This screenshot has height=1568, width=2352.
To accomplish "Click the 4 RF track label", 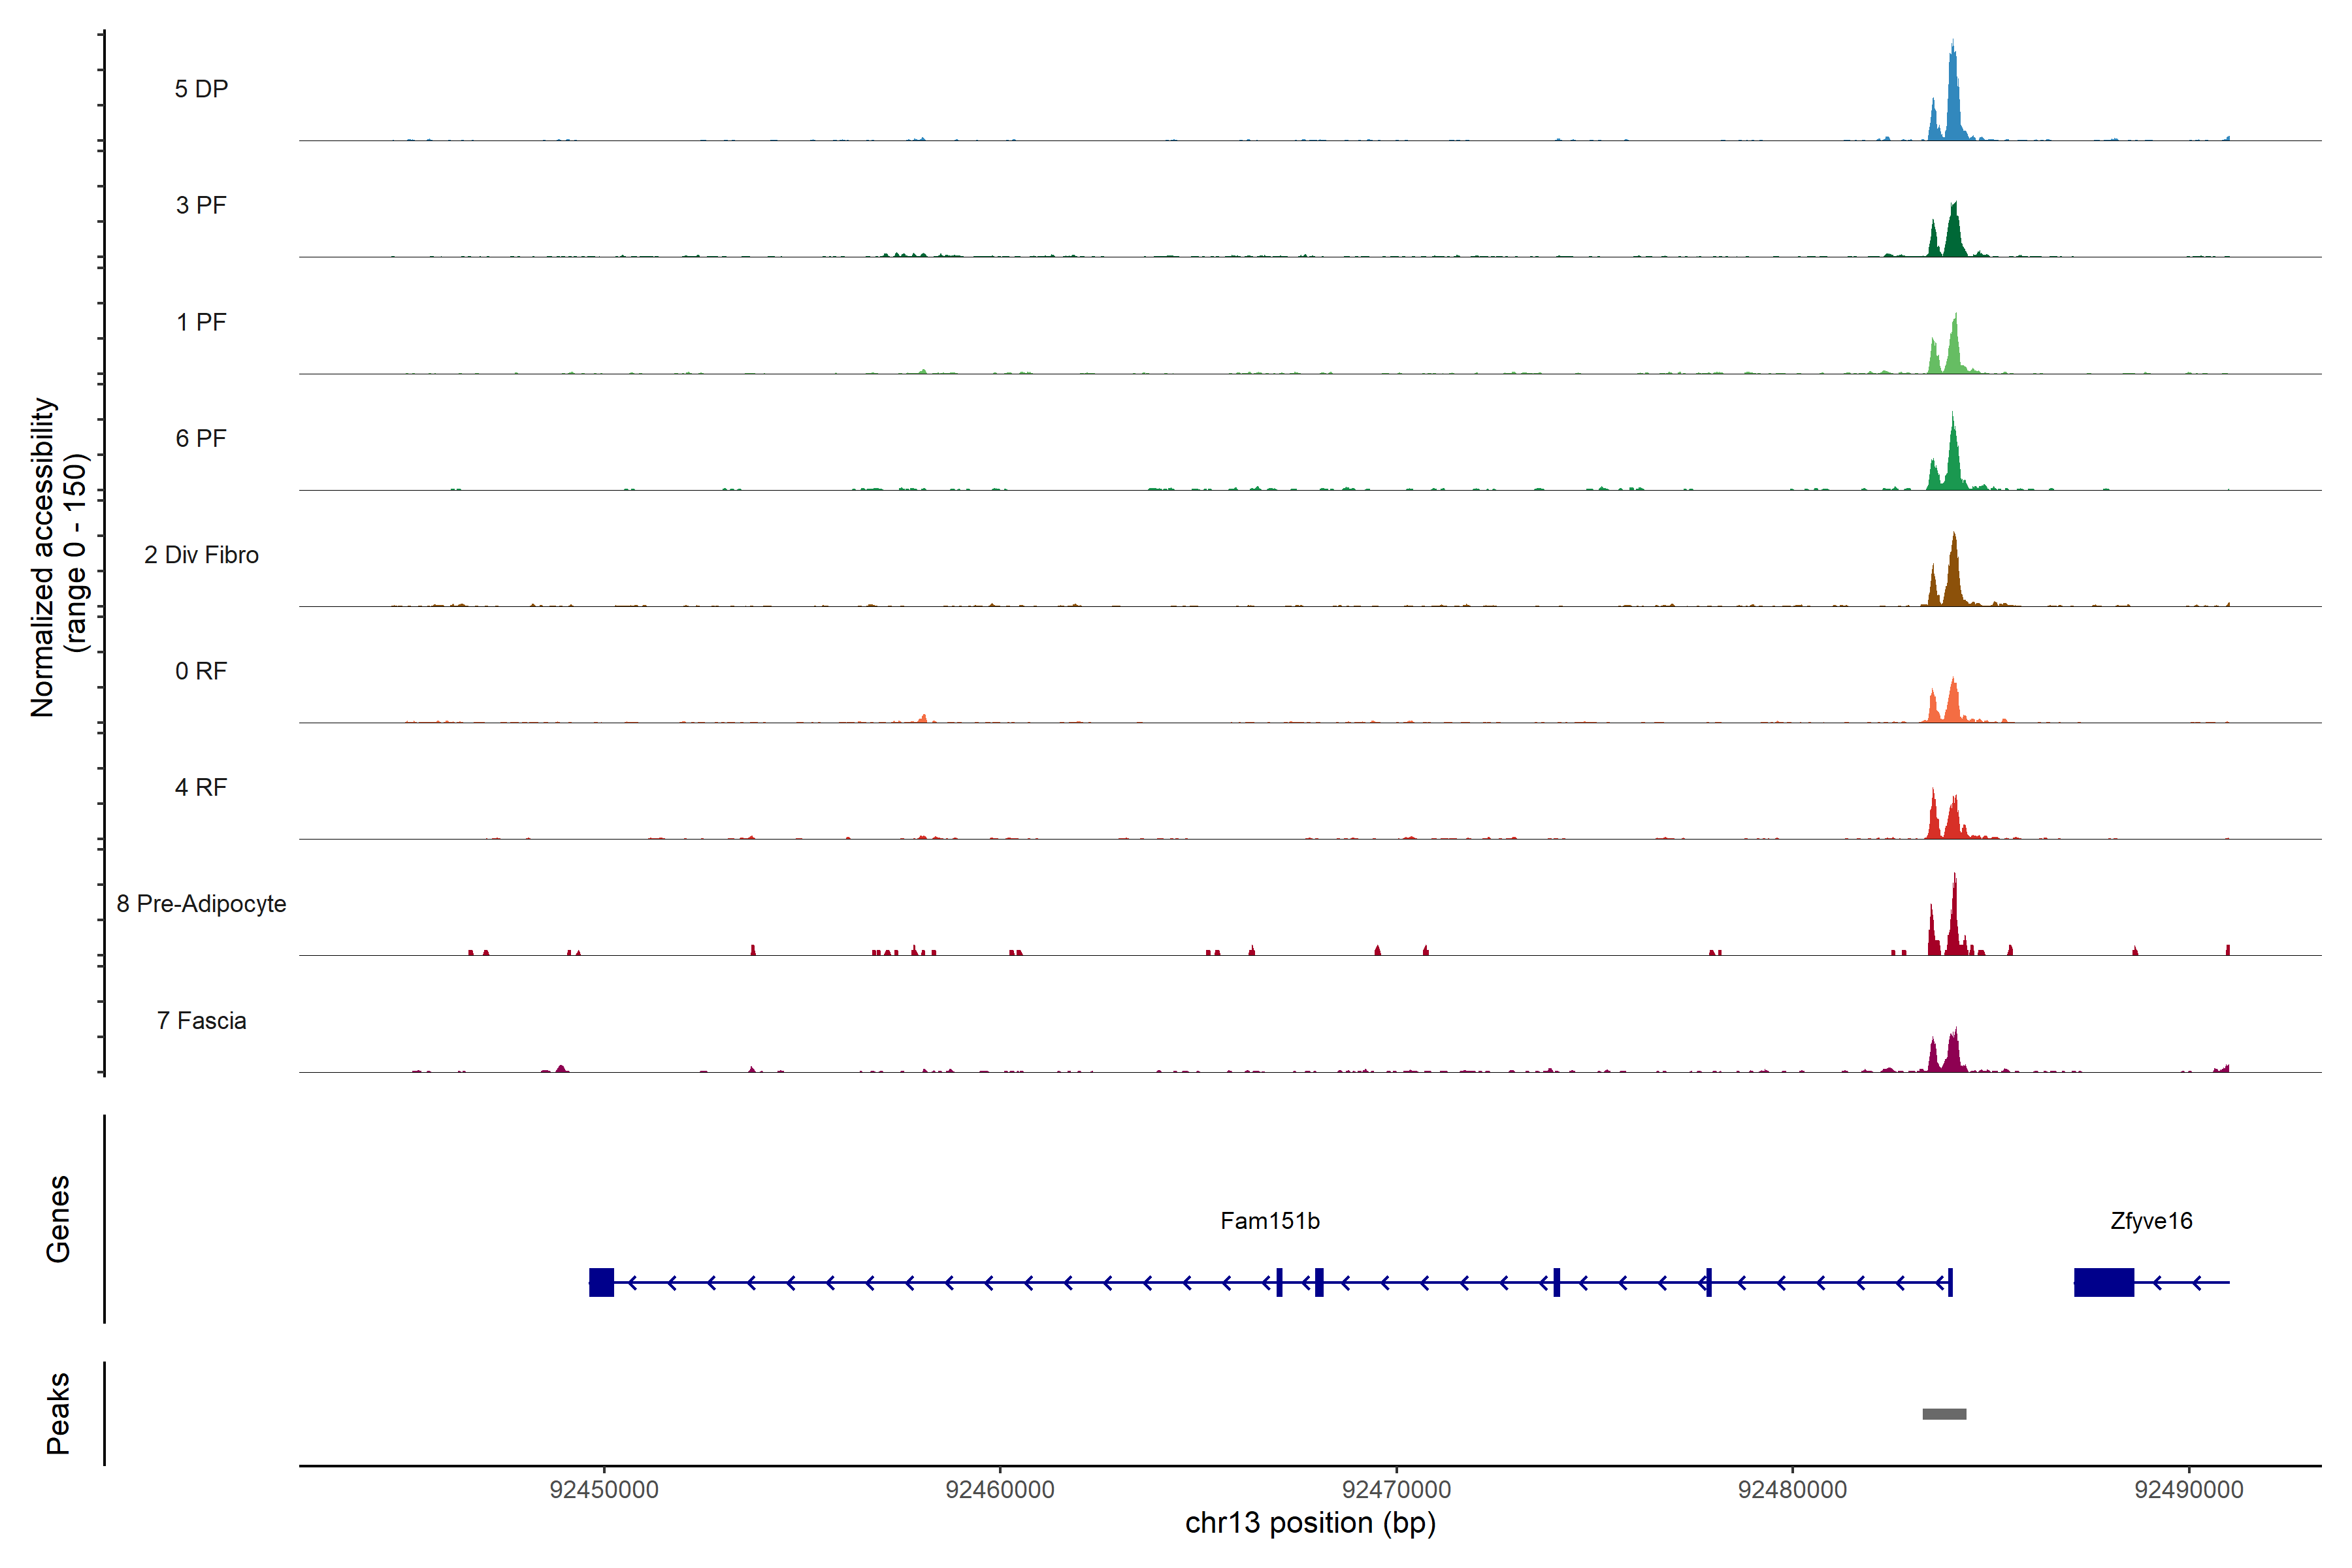I will click(201, 787).
